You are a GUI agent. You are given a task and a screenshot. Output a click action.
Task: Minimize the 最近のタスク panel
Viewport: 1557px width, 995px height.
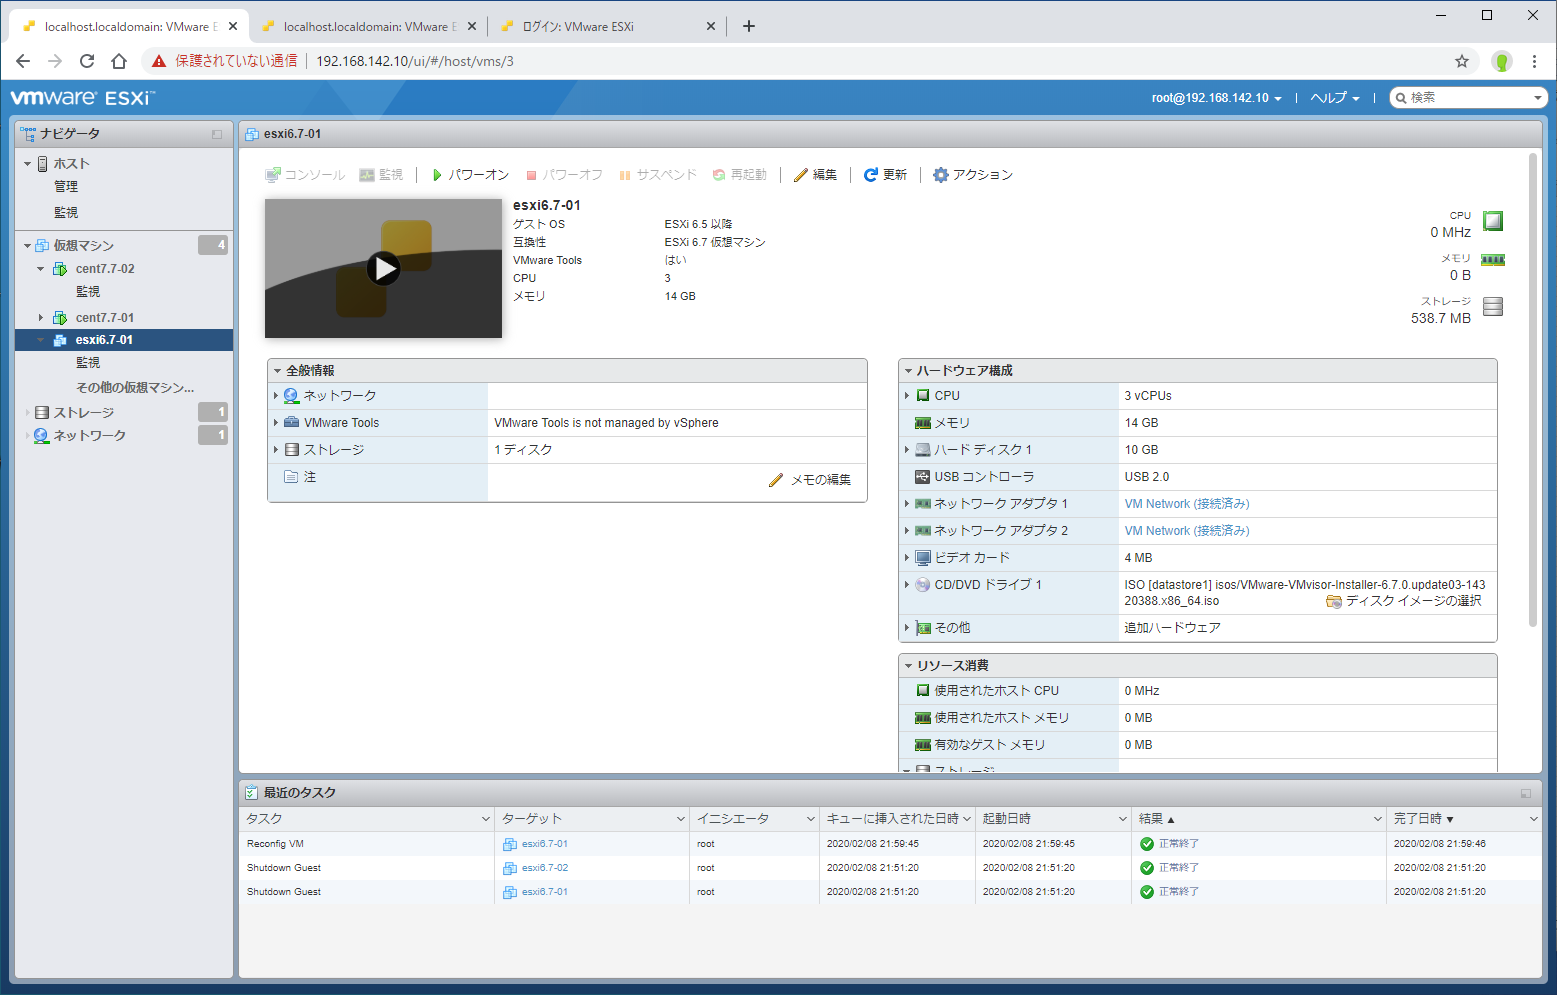[x=1526, y=793]
